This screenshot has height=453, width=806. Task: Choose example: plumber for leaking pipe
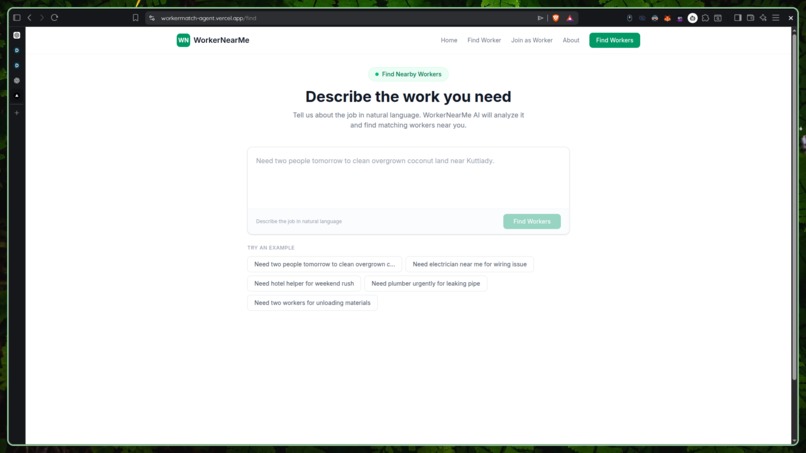(x=426, y=283)
